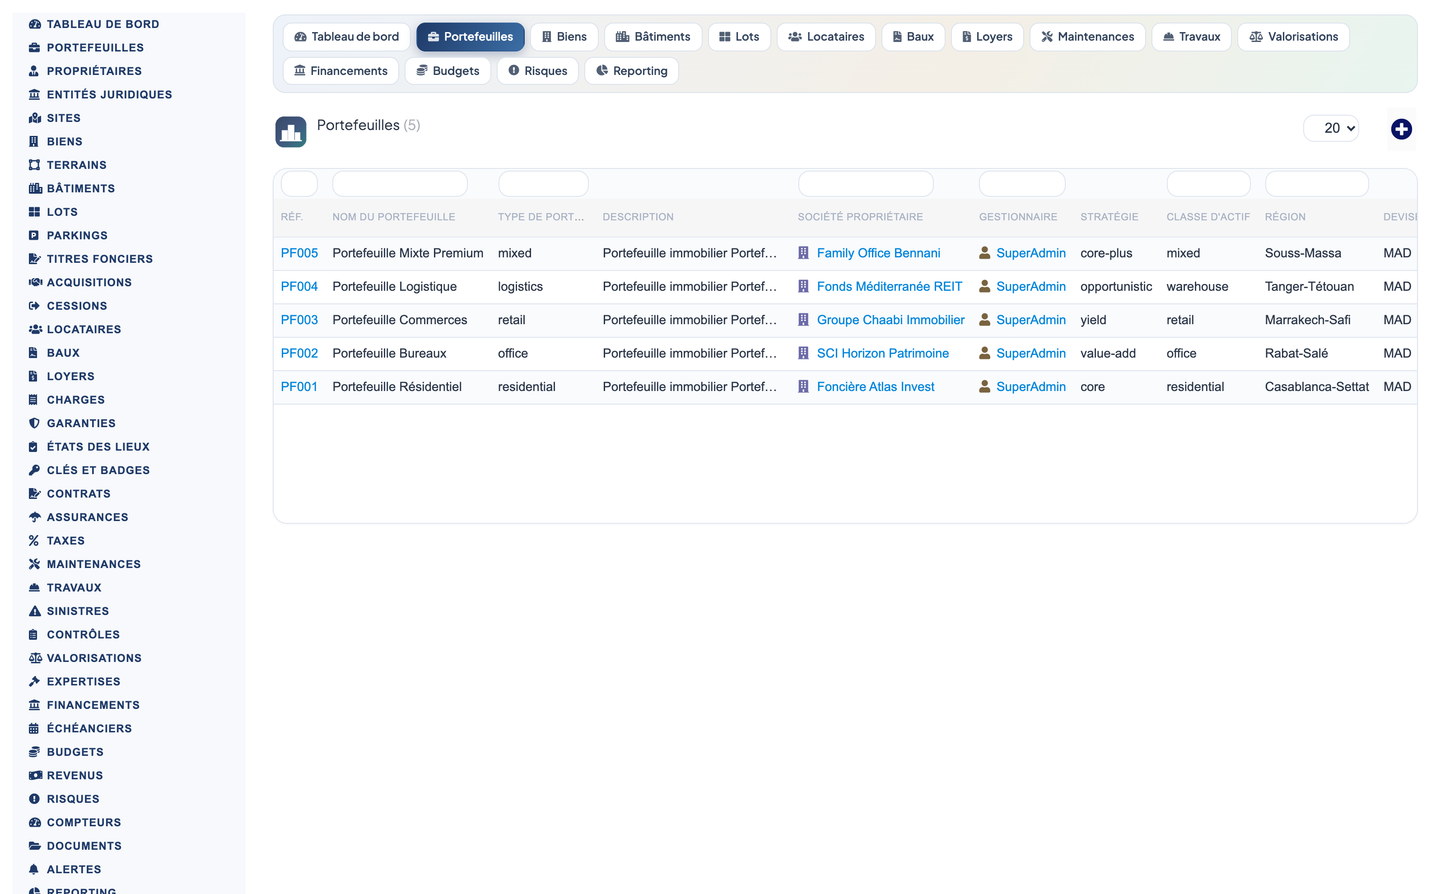1445x894 pixels.
Task: Switch to the Bâtiments tab
Action: [x=653, y=37]
